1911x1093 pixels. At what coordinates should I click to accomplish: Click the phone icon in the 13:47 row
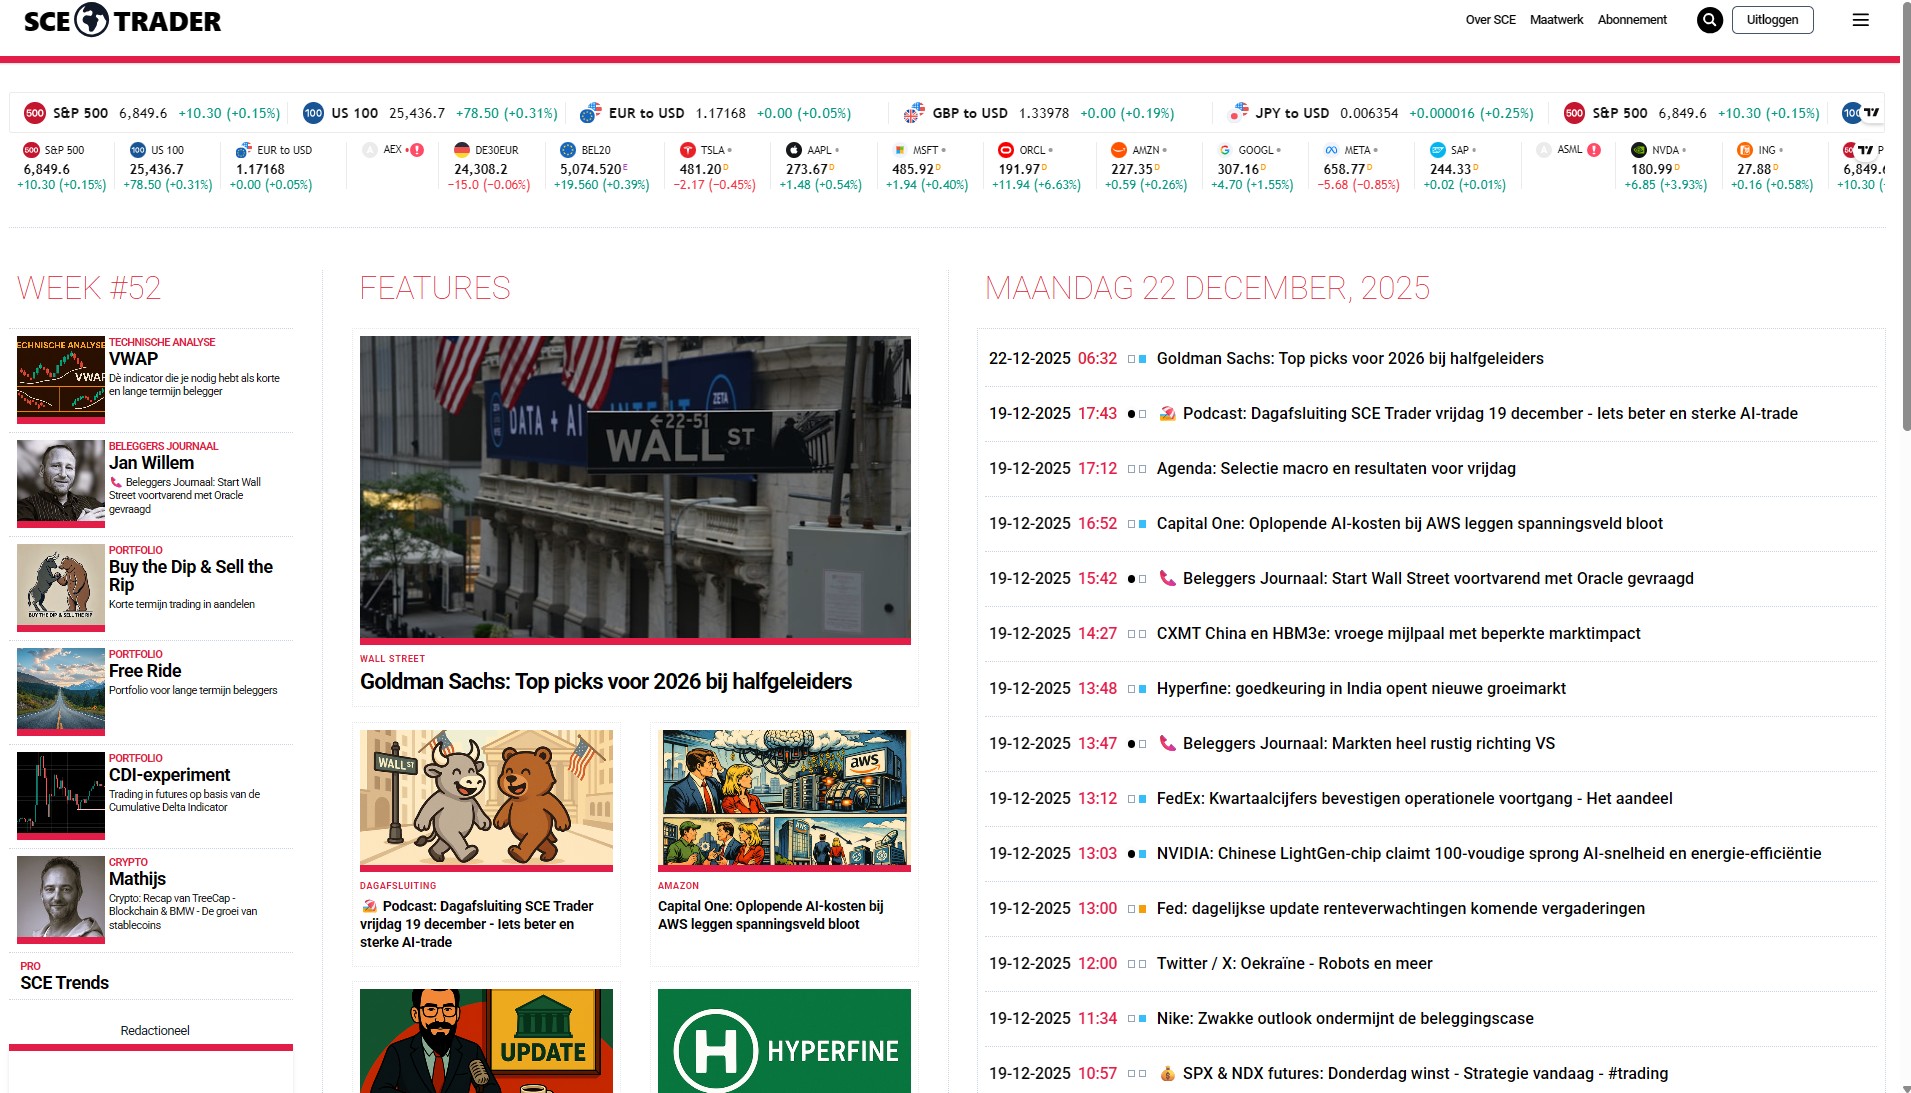click(x=1167, y=743)
